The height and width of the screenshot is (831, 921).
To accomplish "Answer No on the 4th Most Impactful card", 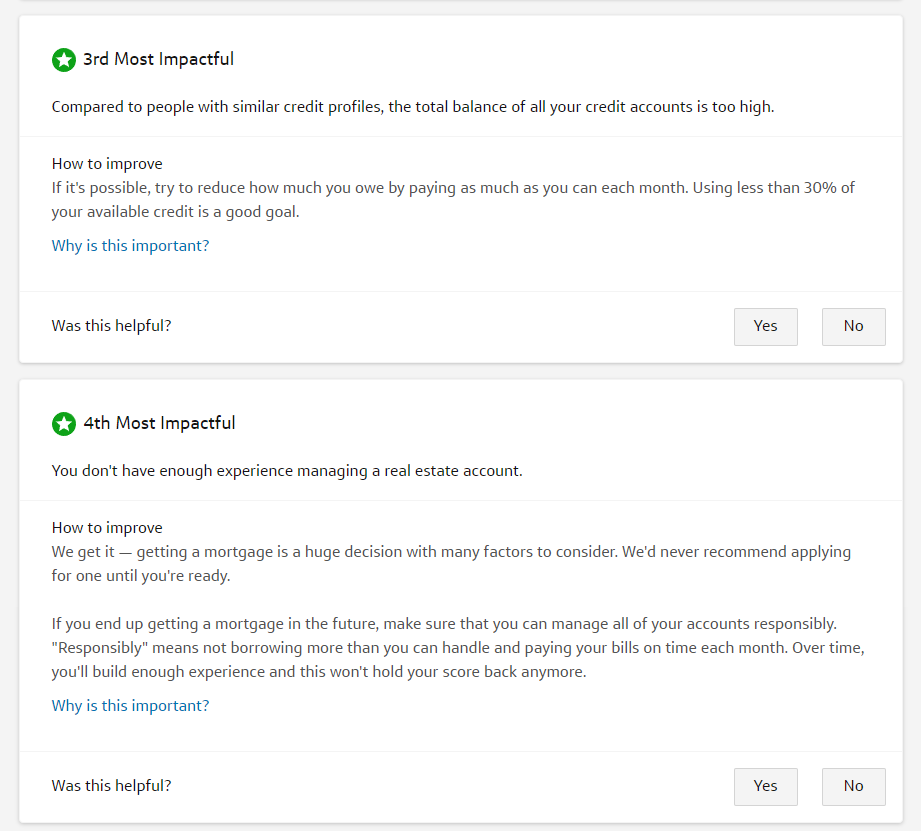I will (853, 786).
